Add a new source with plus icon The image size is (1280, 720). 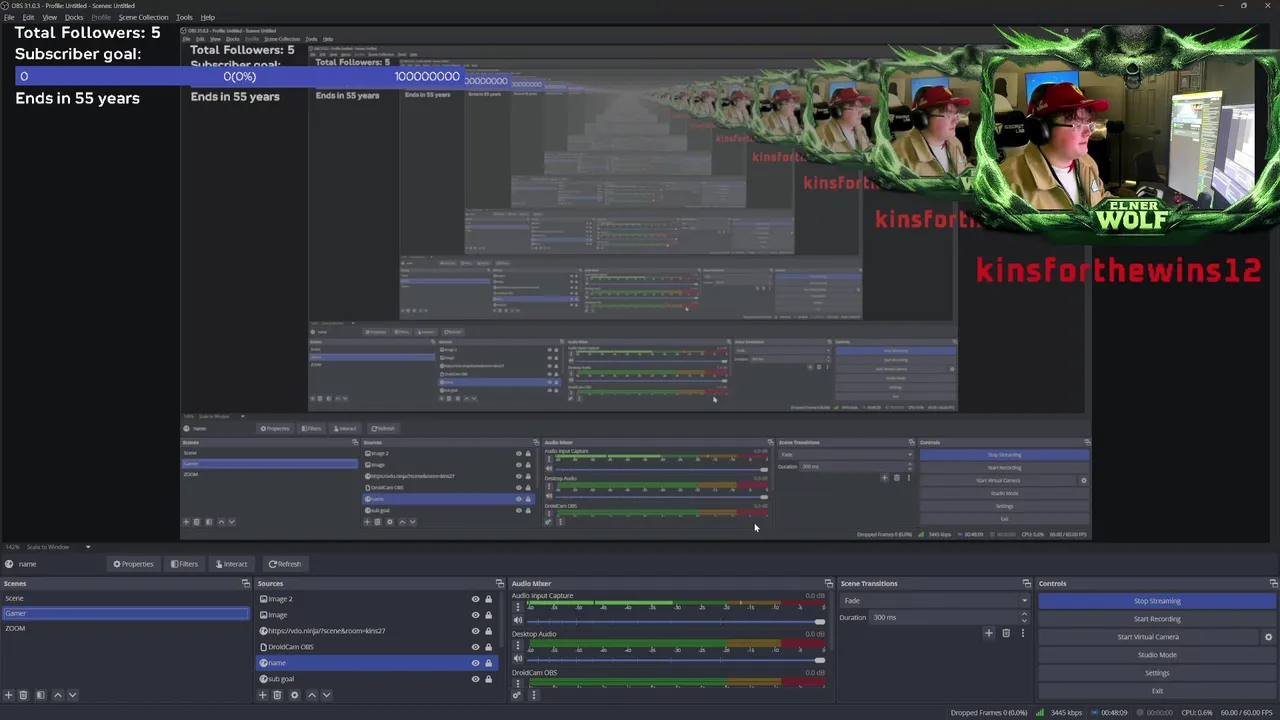pyautogui.click(x=263, y=695)
